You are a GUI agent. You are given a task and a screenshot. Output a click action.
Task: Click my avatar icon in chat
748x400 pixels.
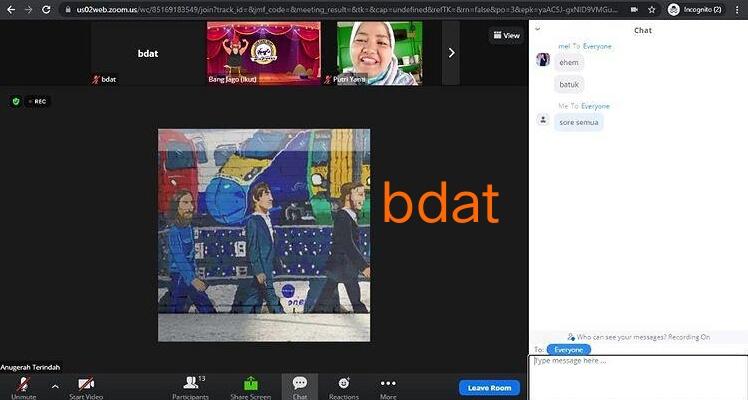[x=543, y=119]
